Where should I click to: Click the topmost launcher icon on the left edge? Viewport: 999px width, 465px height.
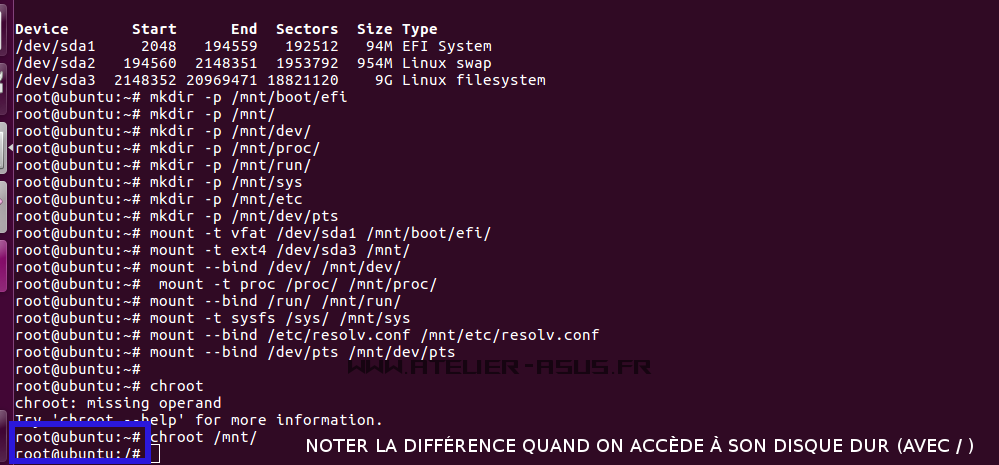coord(3,20)
